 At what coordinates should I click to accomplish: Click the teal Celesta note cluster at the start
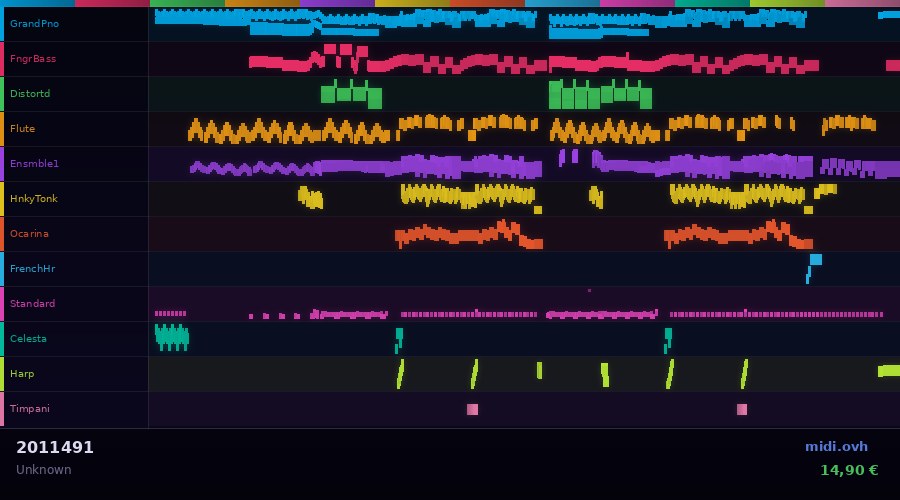tap(171, 338)
